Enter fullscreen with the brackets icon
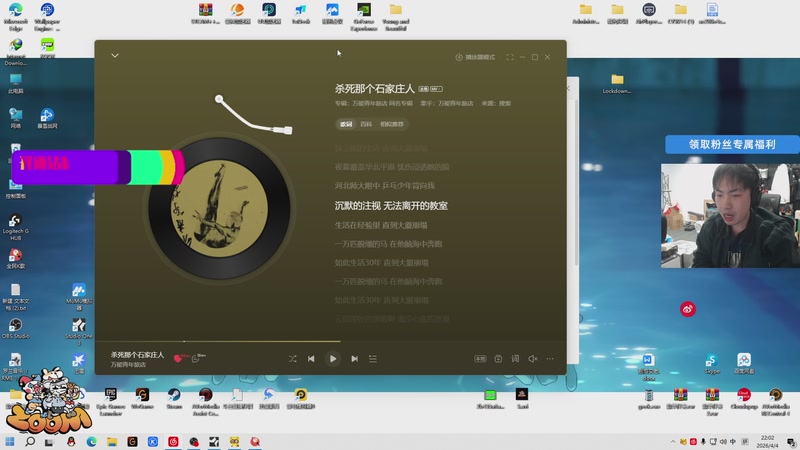The image size is (800, 450). click(510, 57)
